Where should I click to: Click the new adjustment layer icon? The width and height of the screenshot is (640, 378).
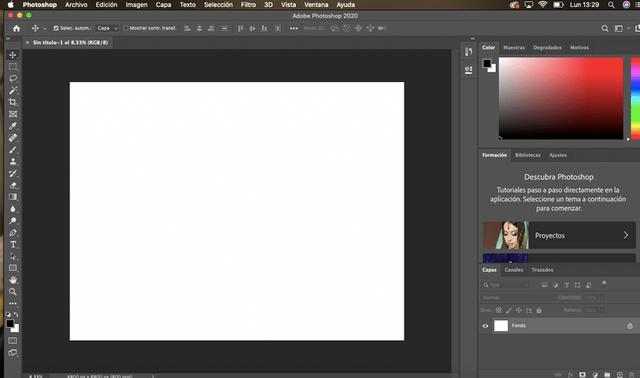click(595, 374)
